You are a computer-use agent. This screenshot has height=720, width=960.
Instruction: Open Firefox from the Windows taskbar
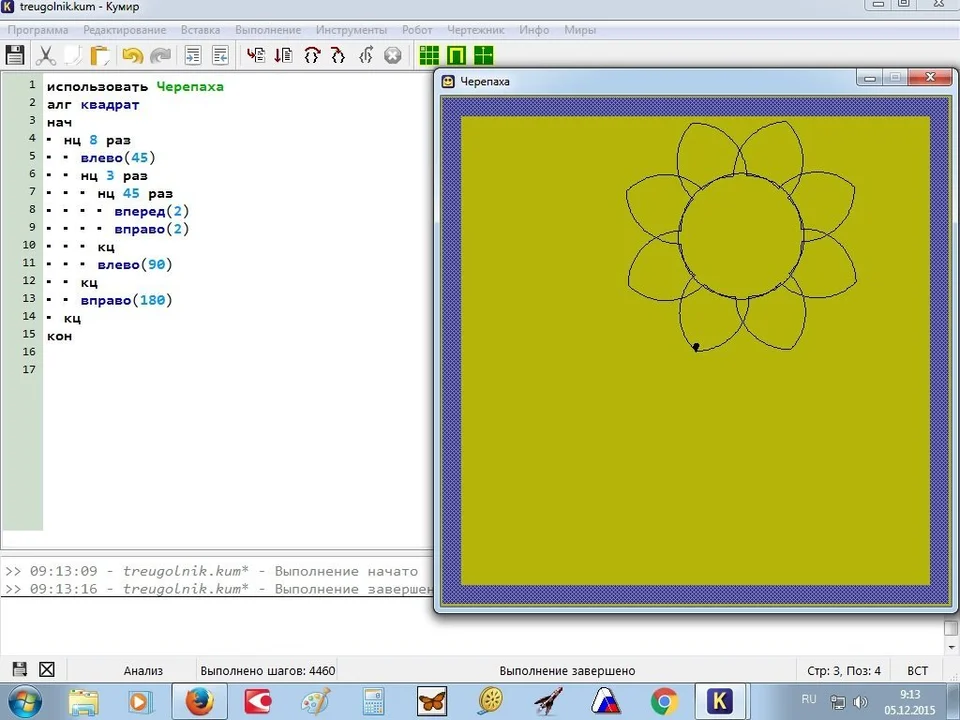click(200, 701)
